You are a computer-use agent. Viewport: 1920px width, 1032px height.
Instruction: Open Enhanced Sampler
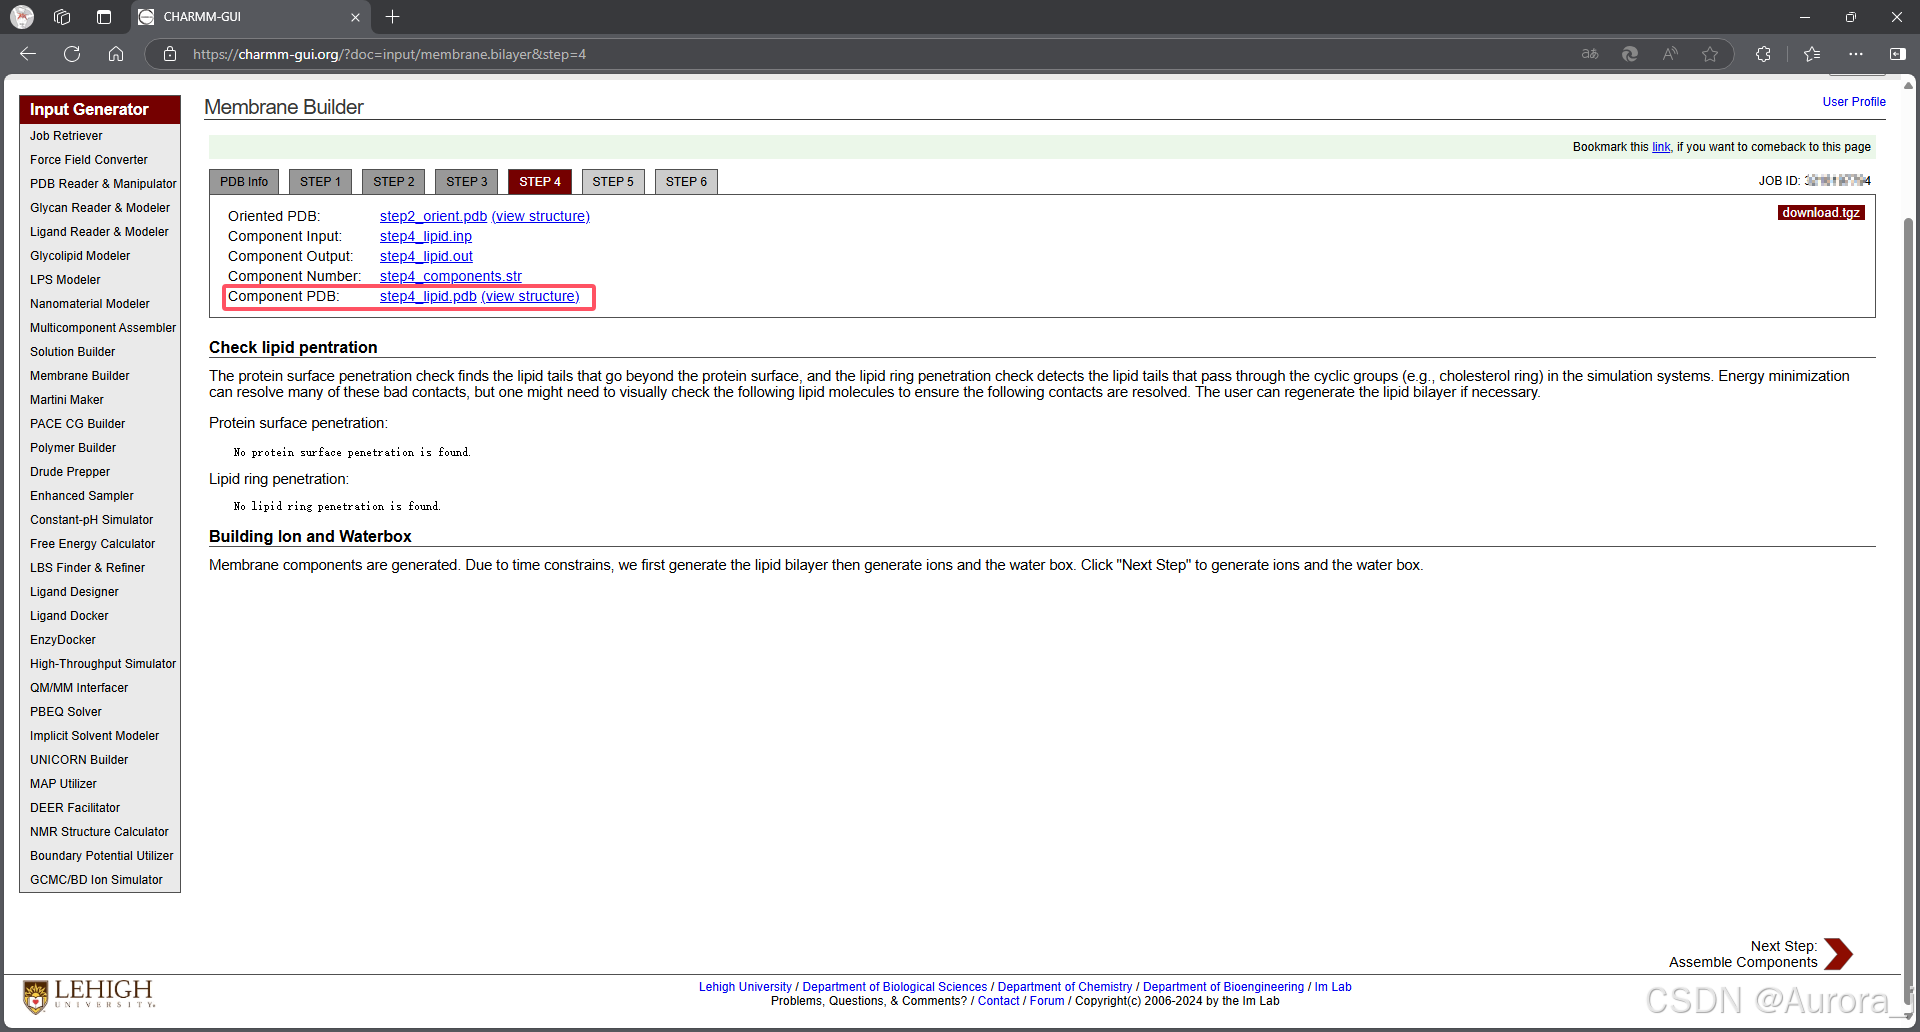coord(82,496)
